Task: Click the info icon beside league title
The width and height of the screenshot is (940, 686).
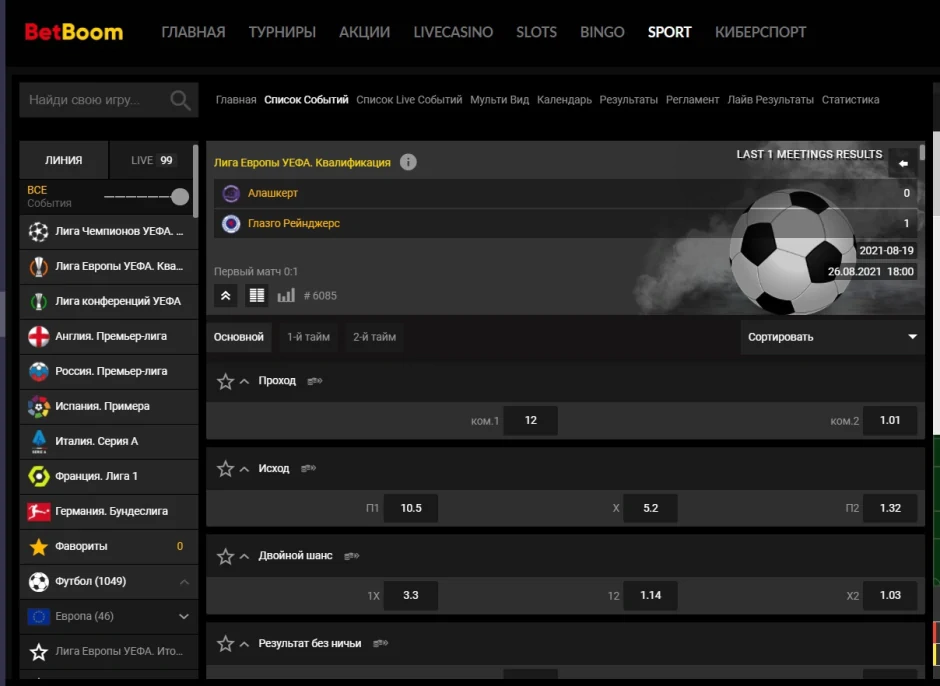Action: pos(408,162)
